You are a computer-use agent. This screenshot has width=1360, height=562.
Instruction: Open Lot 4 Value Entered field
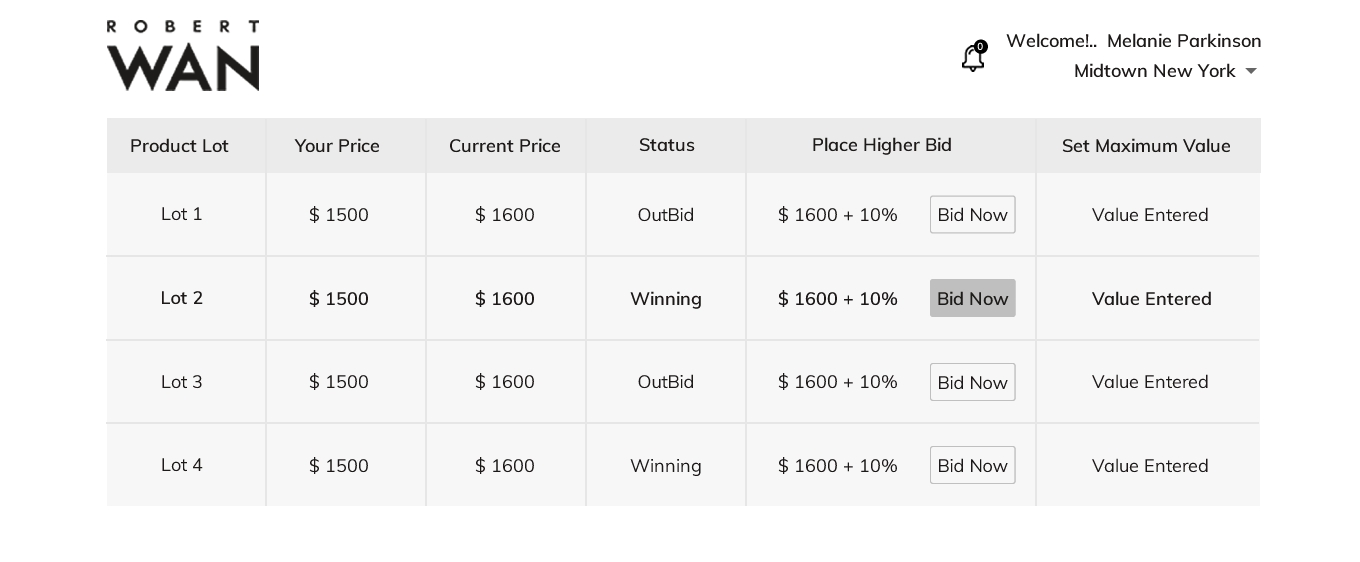[1150, 466]
